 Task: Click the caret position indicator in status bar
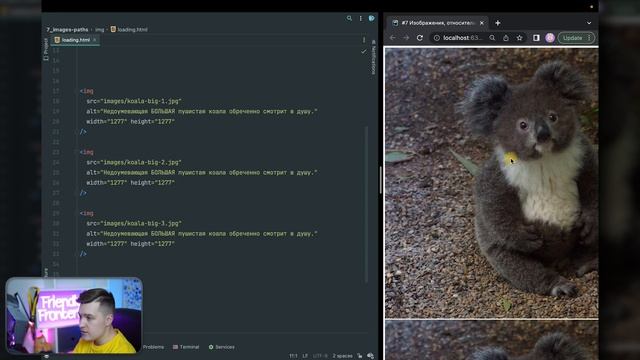293,356
